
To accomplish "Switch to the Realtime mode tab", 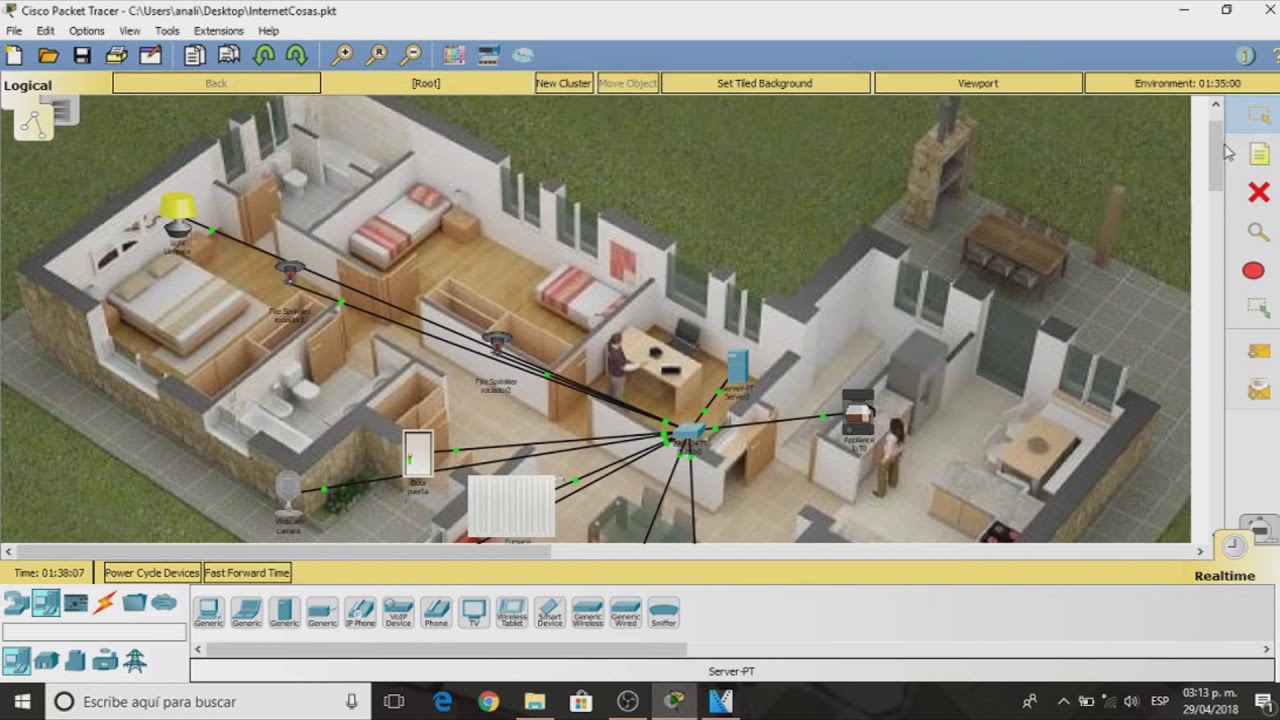I will tap(1224, 576).
